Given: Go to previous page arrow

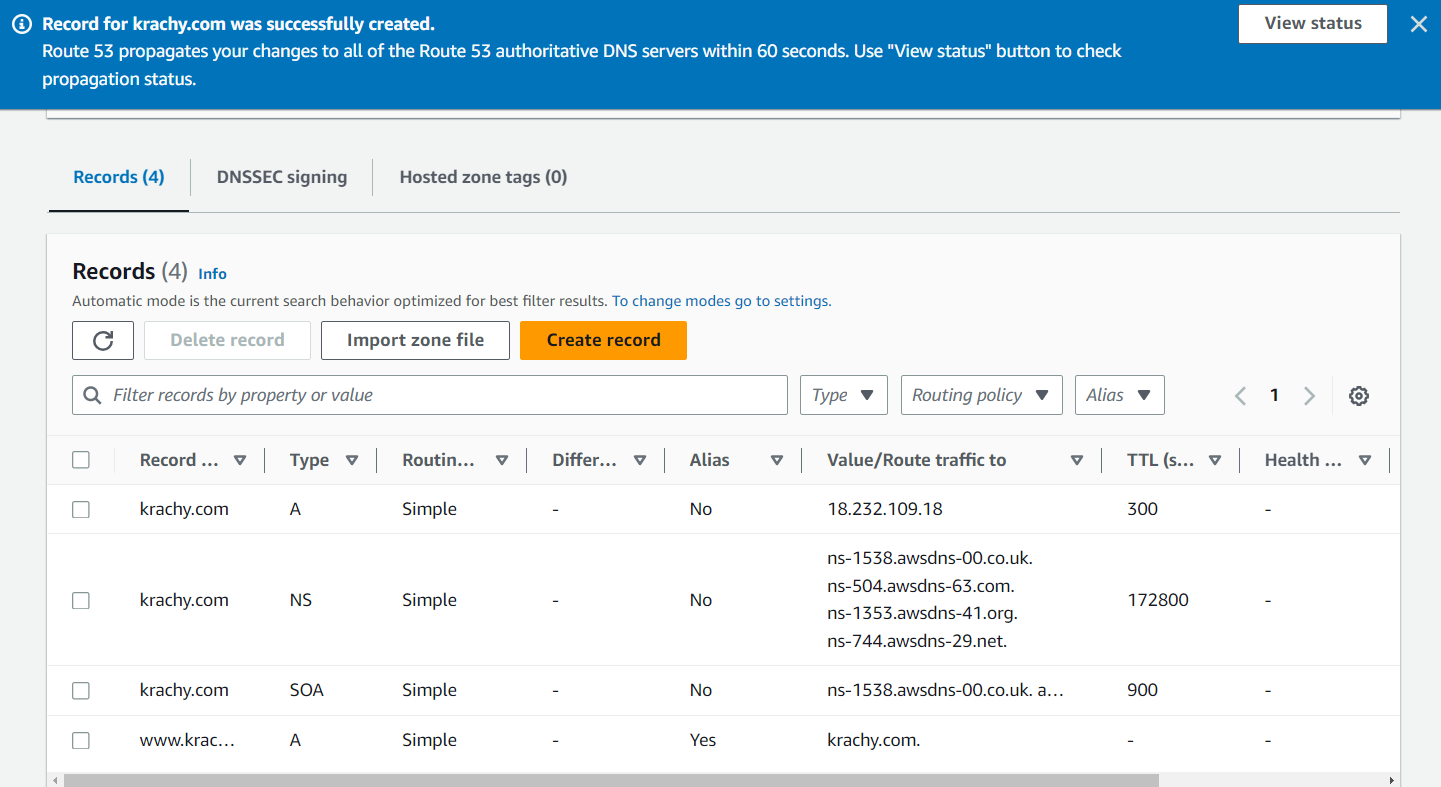Looking at the screenshot, I should point(1240,396).
